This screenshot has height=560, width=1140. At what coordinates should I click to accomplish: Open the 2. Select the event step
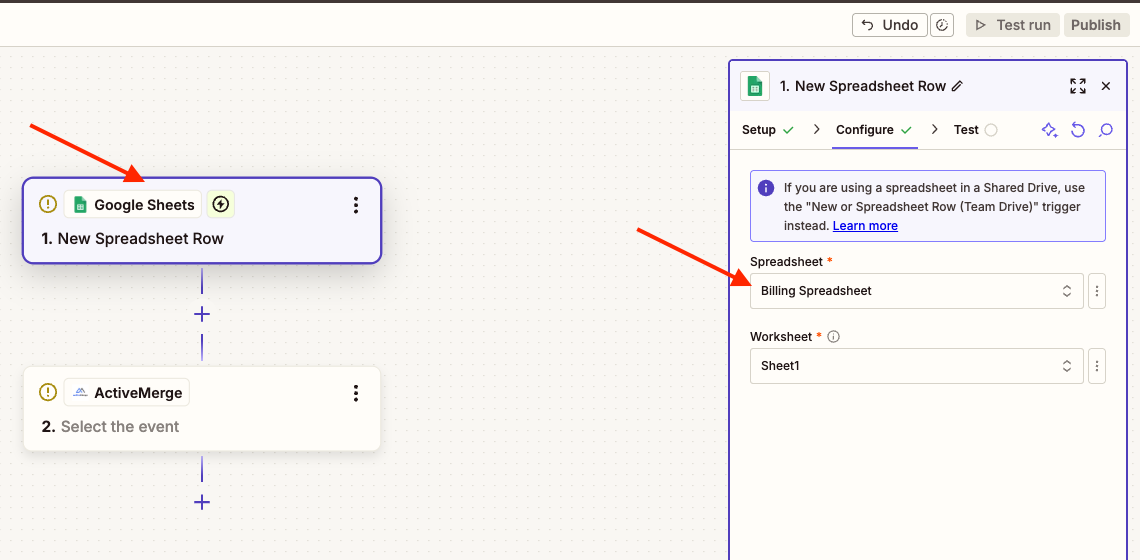(201, 409)
